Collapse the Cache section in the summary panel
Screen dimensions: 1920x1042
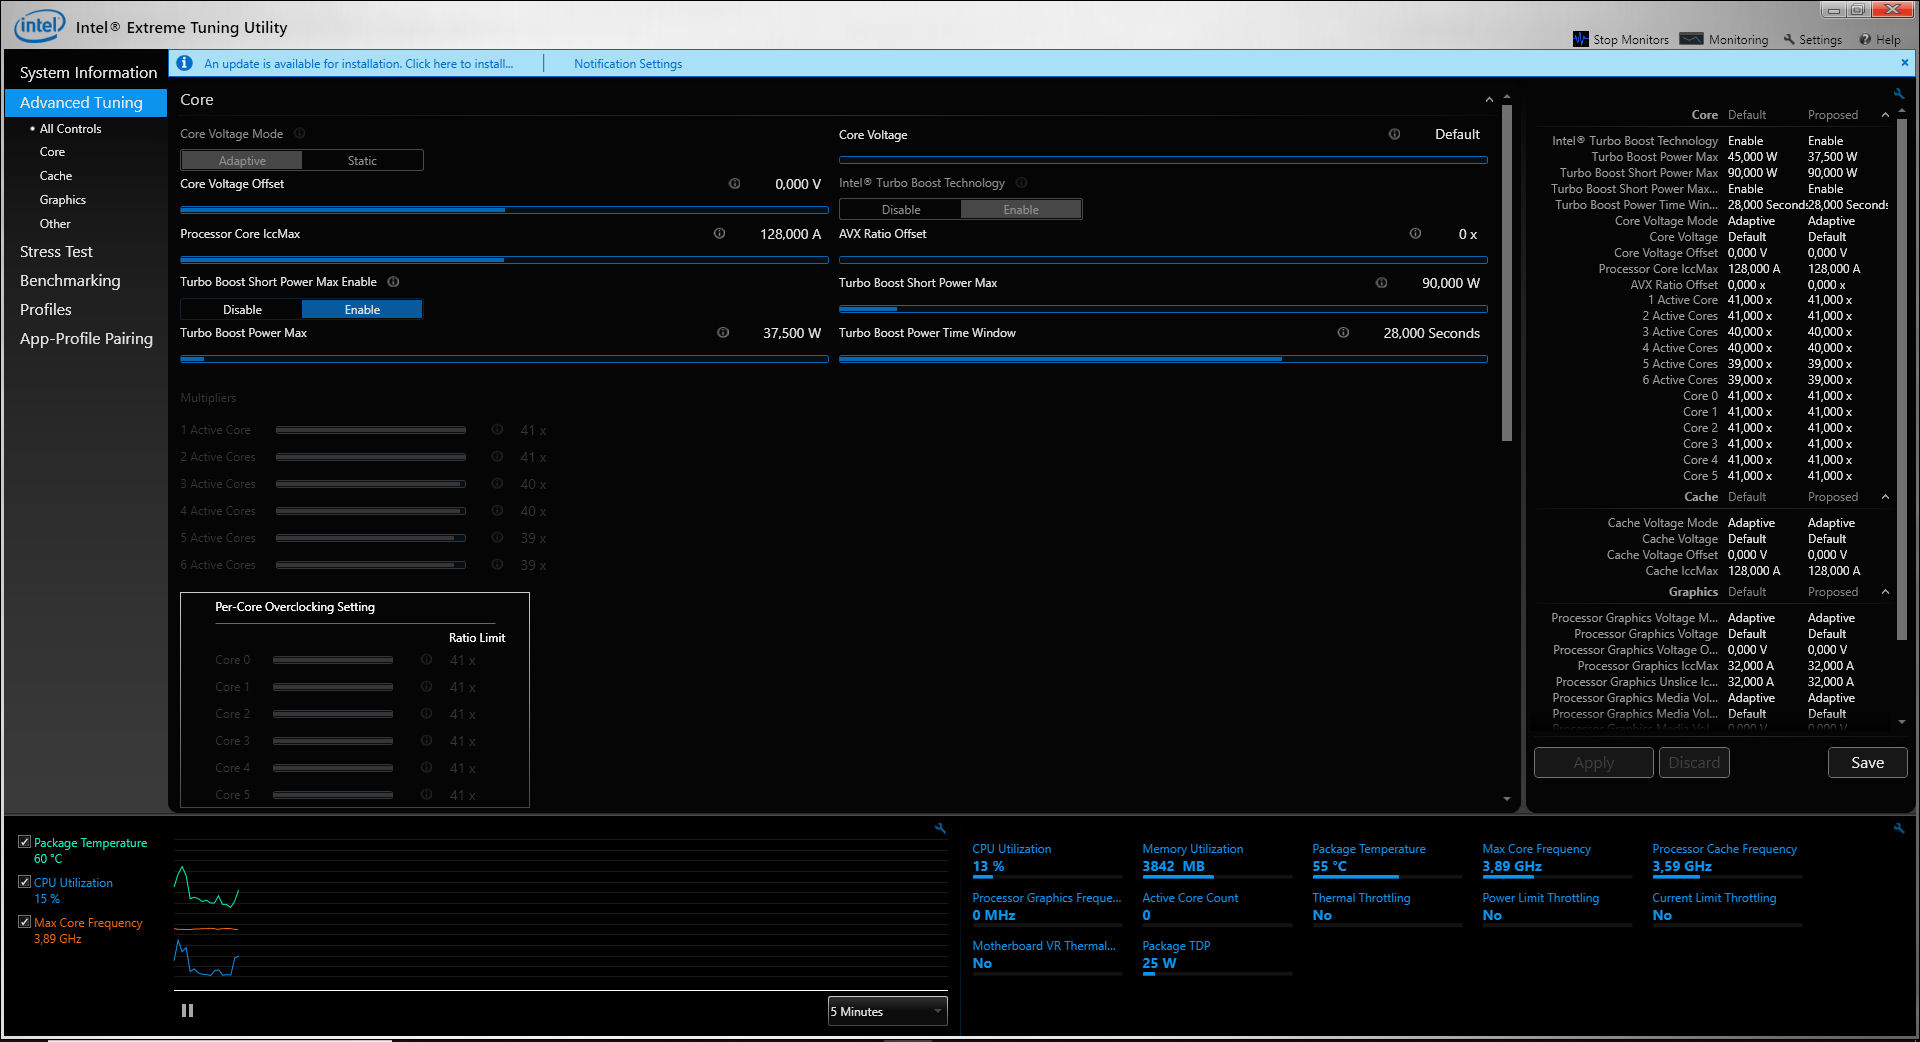[x=1885, y=497]
